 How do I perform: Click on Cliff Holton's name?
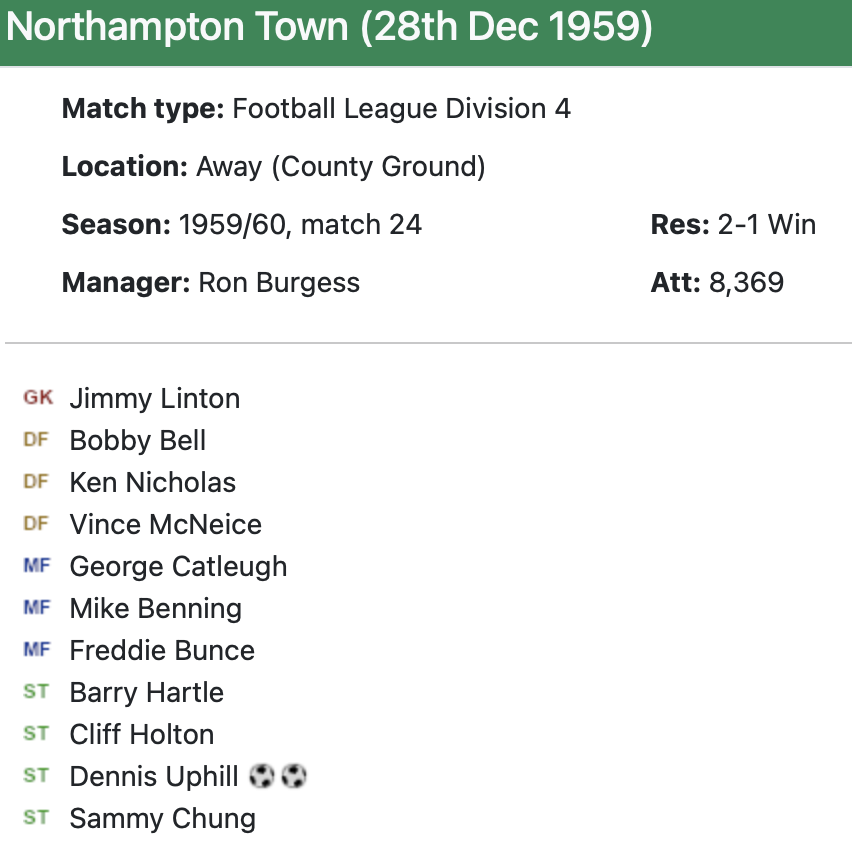[x=142, y=735]
